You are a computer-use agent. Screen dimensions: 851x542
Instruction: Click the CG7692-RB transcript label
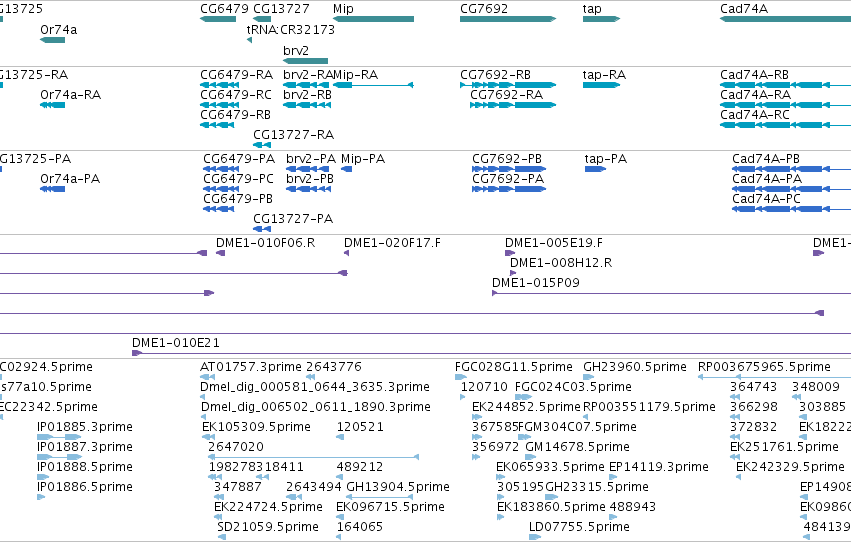pyautogui.click(x=496, y=74)
